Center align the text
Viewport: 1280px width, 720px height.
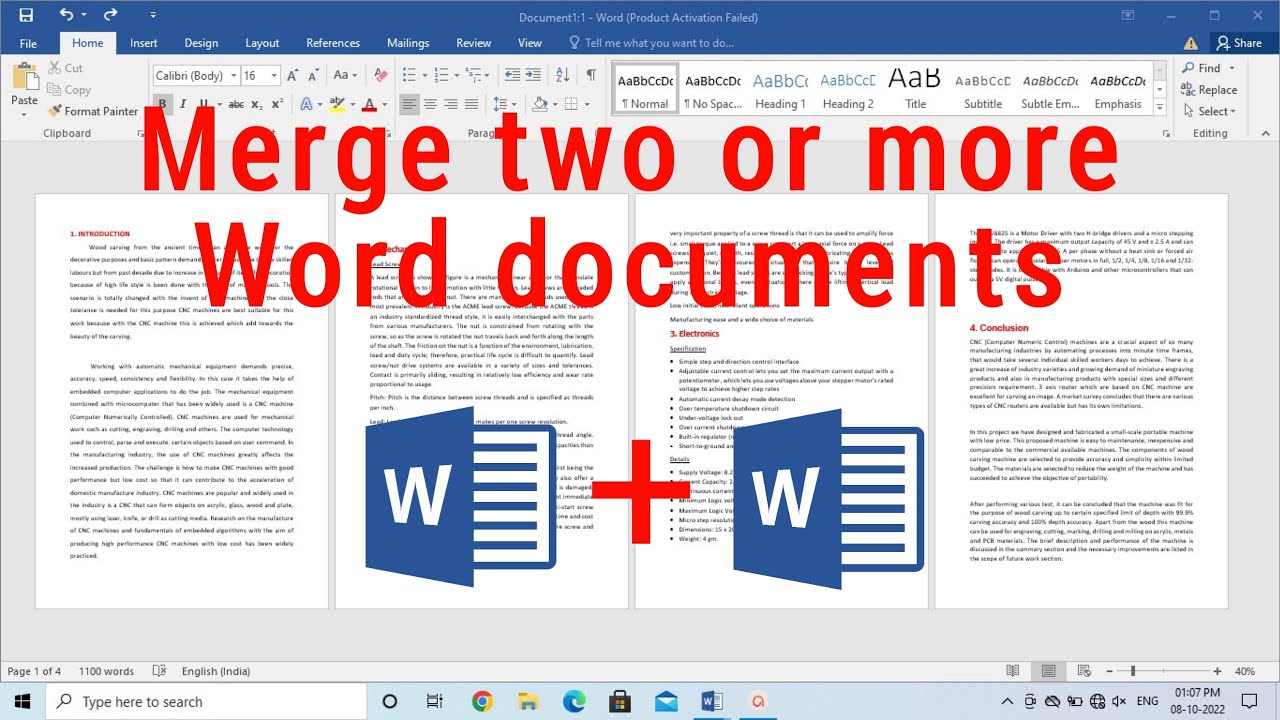(430, 104)
